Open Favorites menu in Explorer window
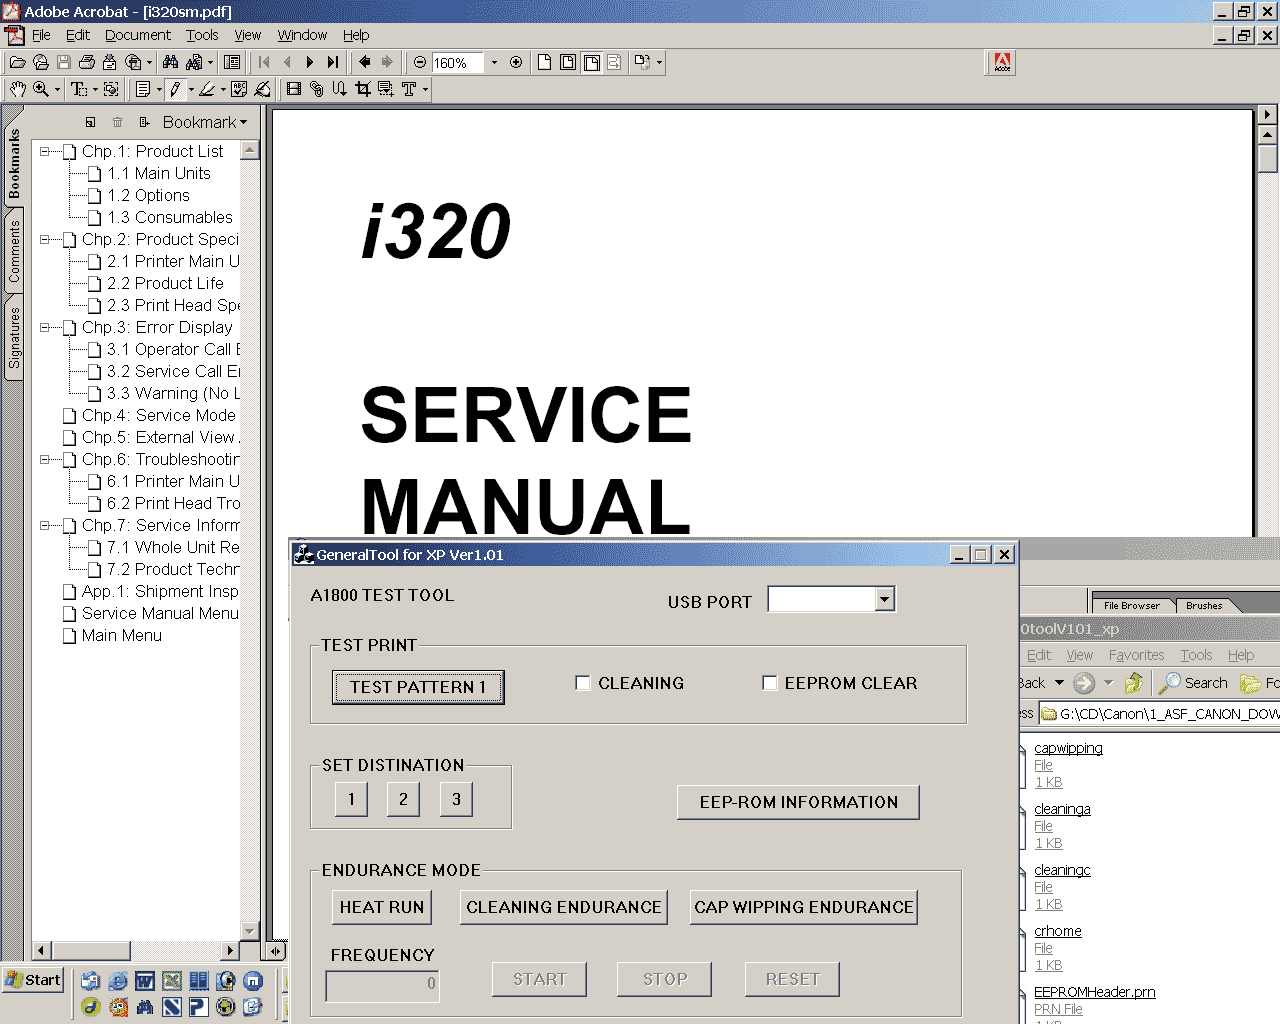1280x1024 pixels. coord(1136,655)
